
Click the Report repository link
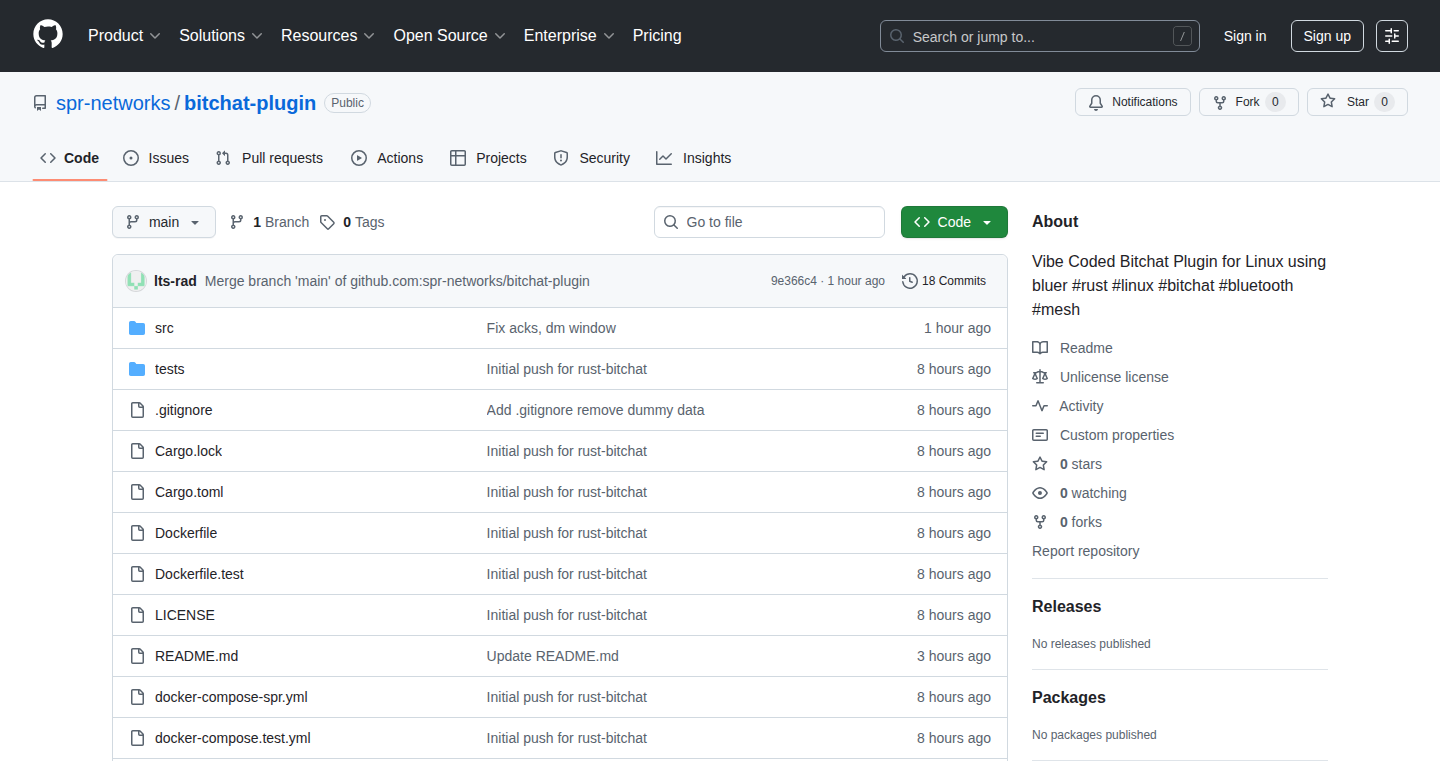coord(1085,551)
